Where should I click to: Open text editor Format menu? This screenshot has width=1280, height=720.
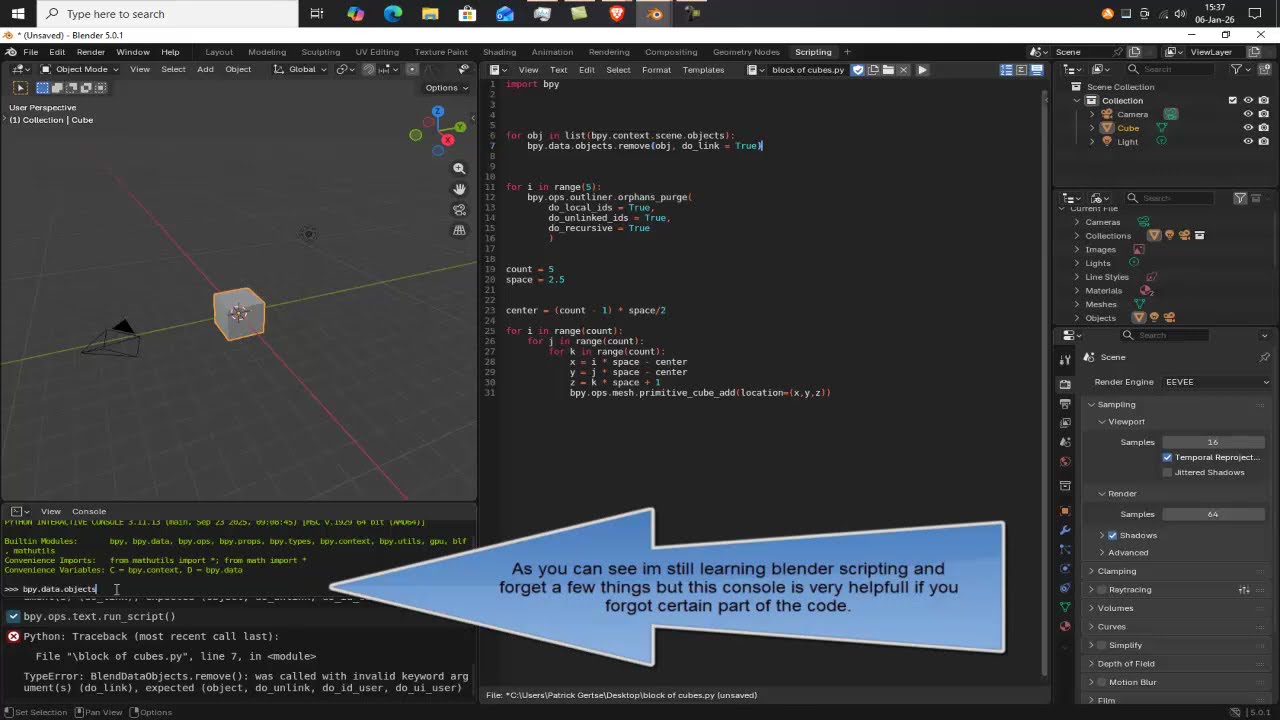(x=656, y=70)
